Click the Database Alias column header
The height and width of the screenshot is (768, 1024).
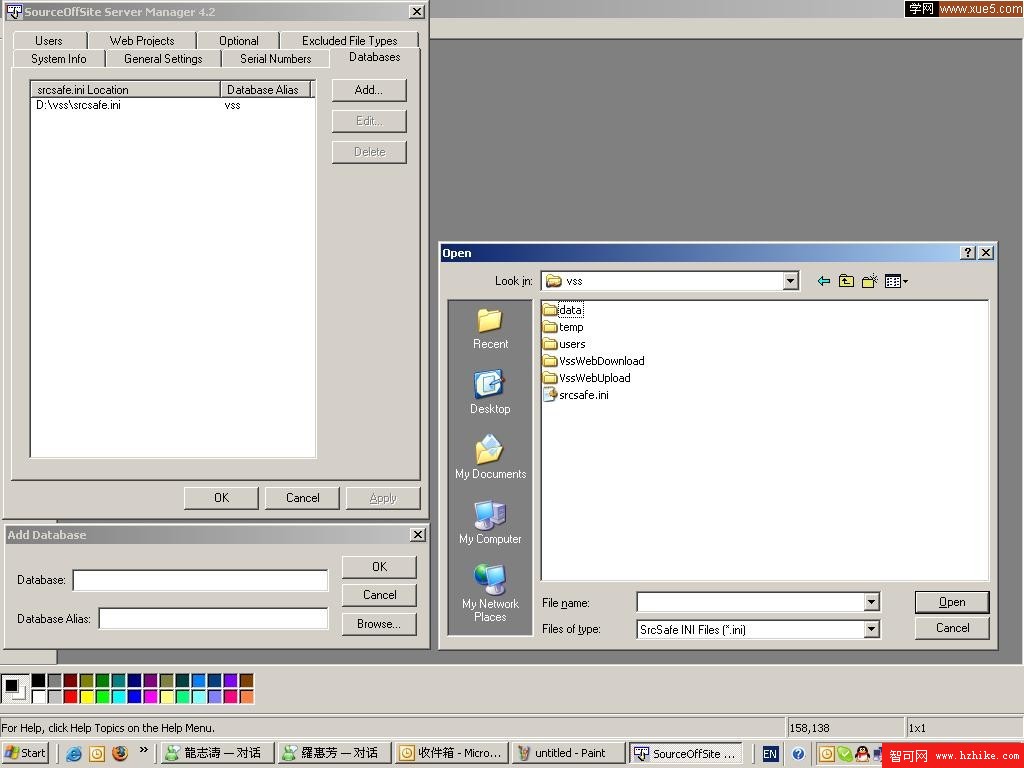click(x=265, y=89)
